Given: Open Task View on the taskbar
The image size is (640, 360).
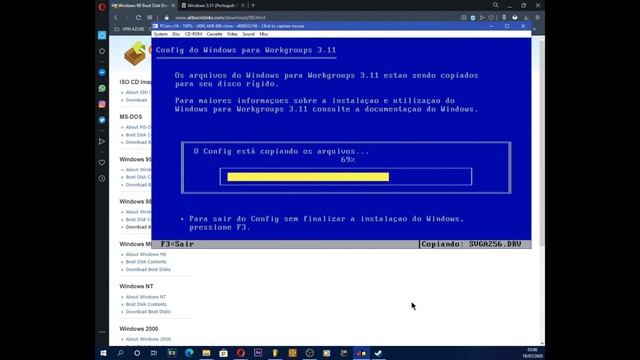Looking at the screenshot, I should coord(154,353).
